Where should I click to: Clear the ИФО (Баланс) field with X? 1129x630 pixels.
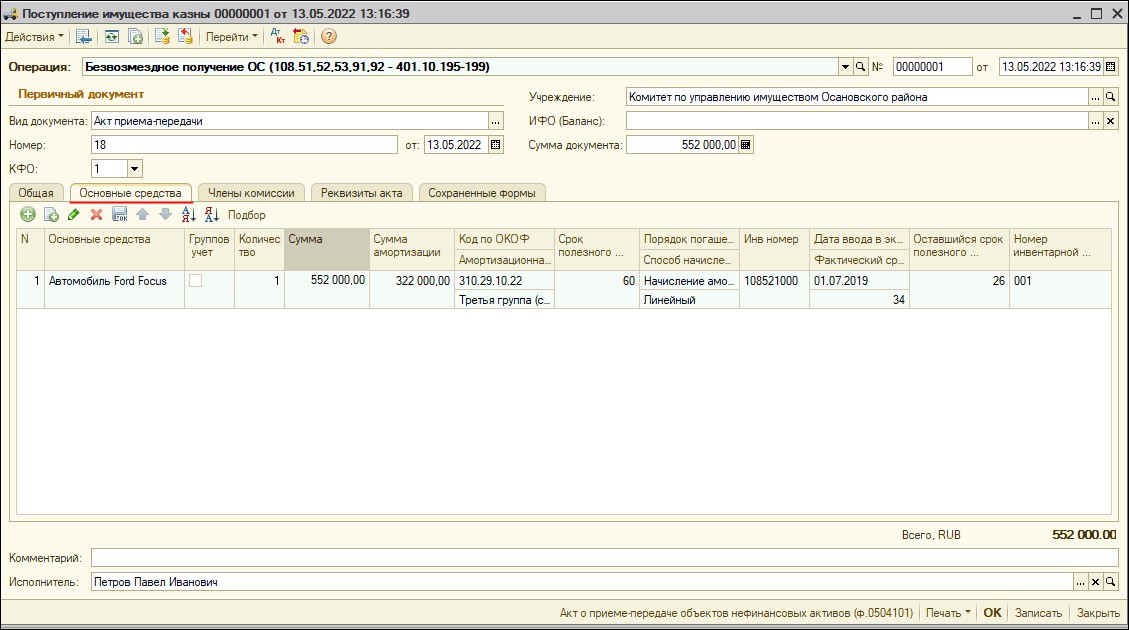tap(1110, 122)
